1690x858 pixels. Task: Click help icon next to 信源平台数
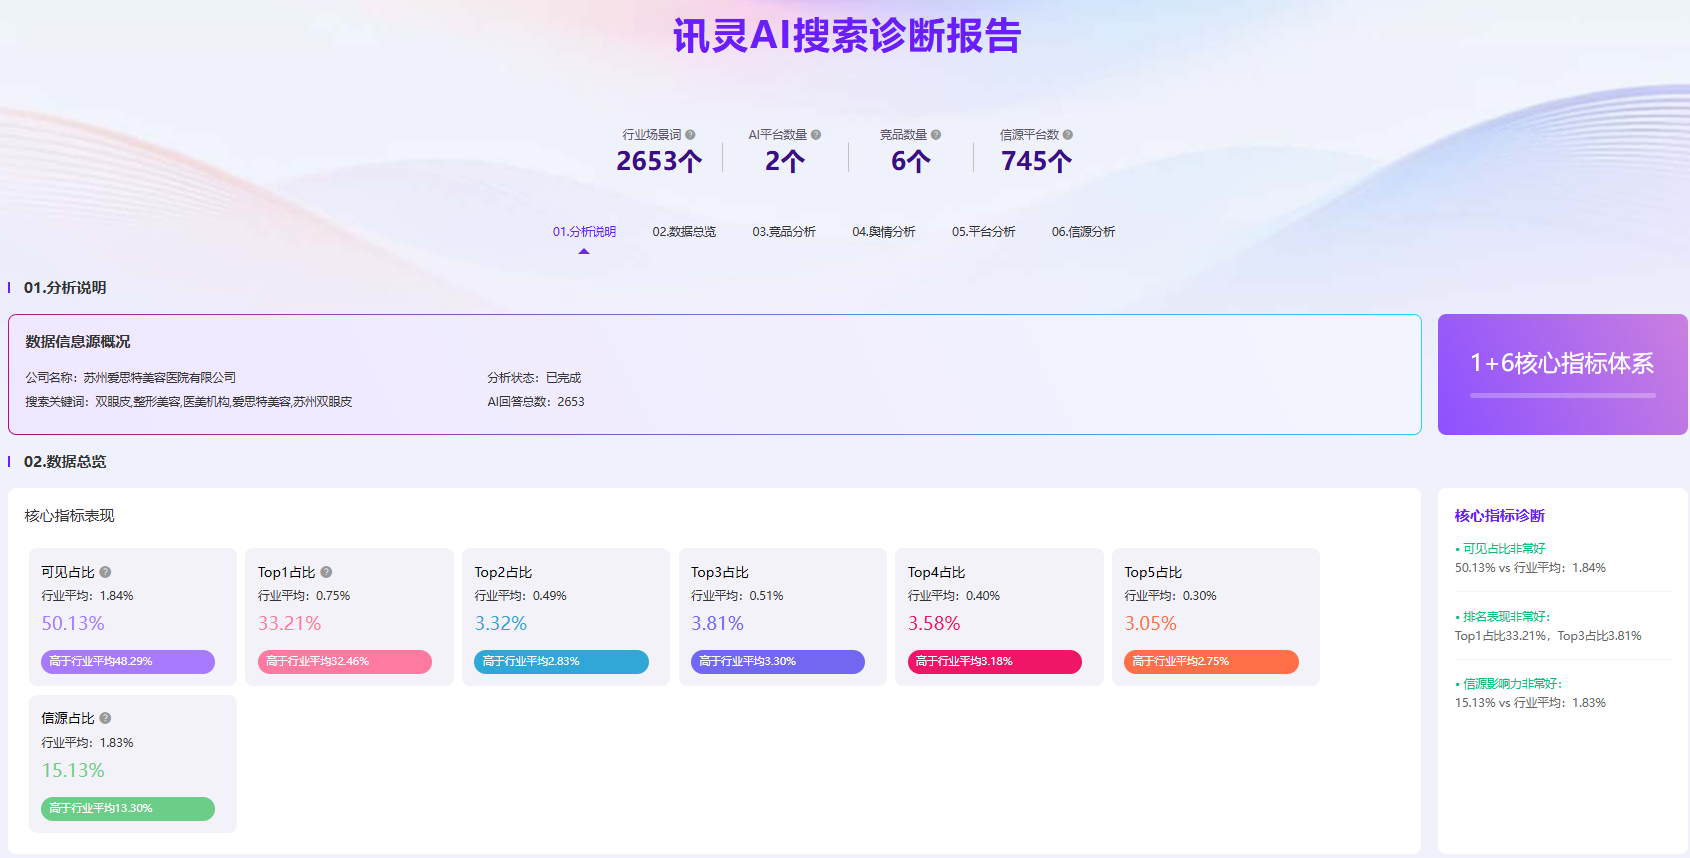1068,135
